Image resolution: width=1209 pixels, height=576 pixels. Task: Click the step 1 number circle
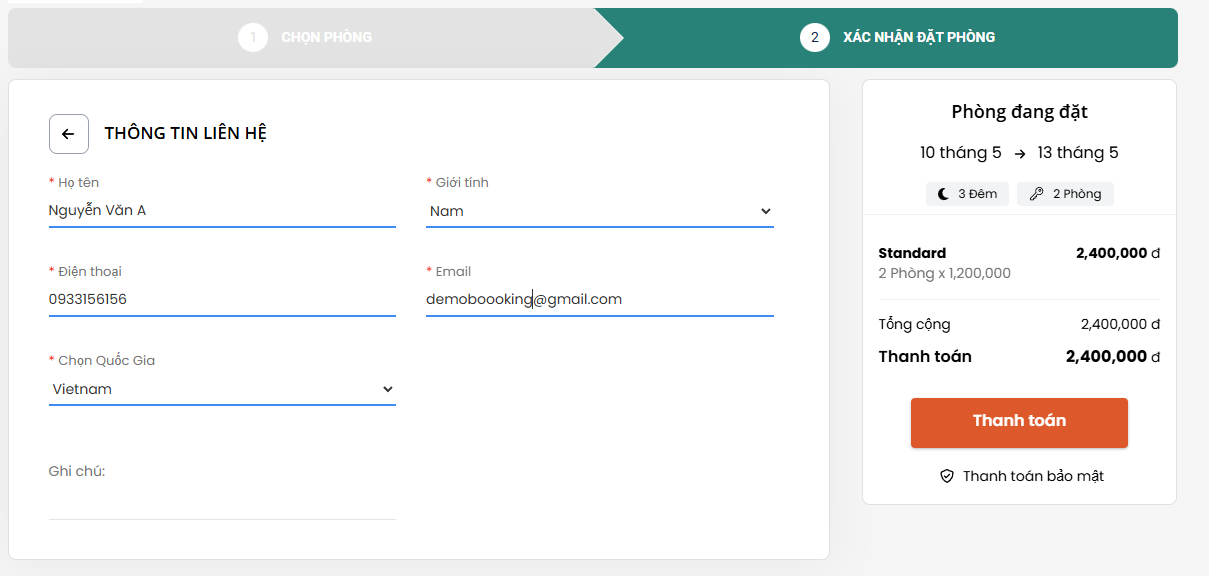point(253,38)
